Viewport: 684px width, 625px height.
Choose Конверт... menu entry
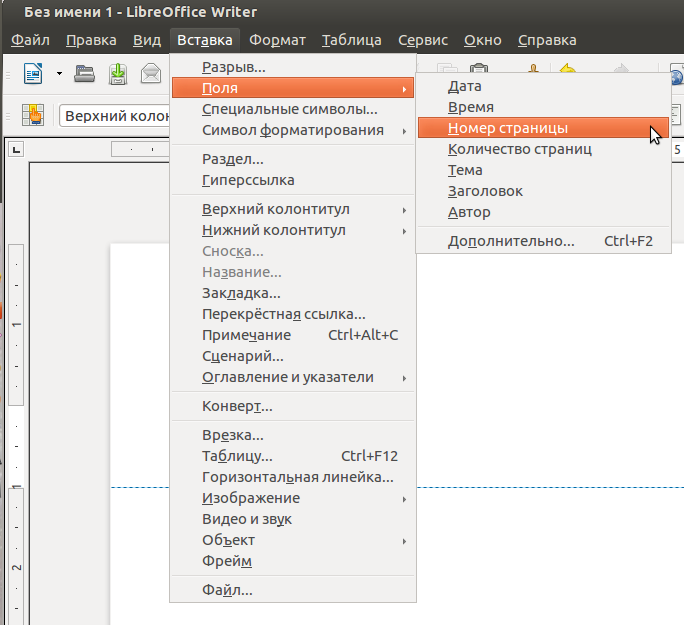tap(293, 406)
